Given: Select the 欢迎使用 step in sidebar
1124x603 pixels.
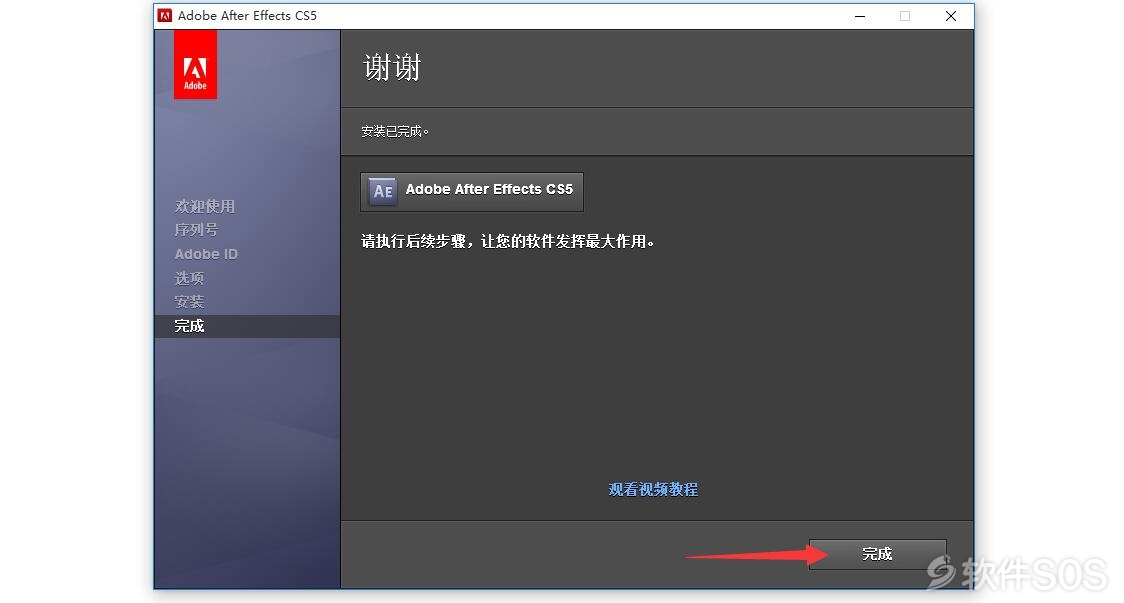Looking at the screenshot, I should click(x=205, y=206).
